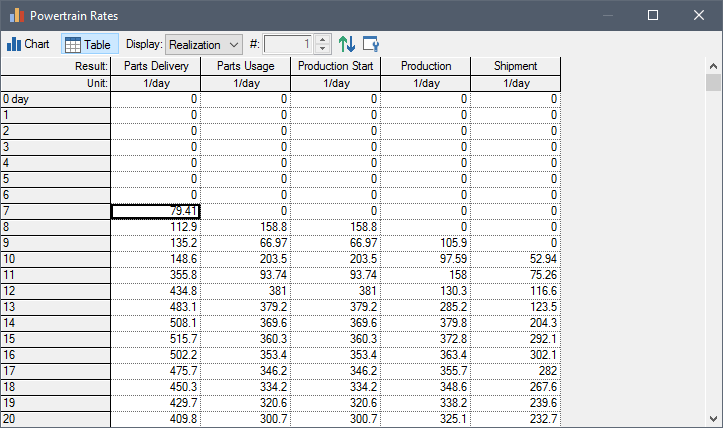This screenshot has height=428, width=723.
Task: Select row header for day 12
Action: [55, 290]
